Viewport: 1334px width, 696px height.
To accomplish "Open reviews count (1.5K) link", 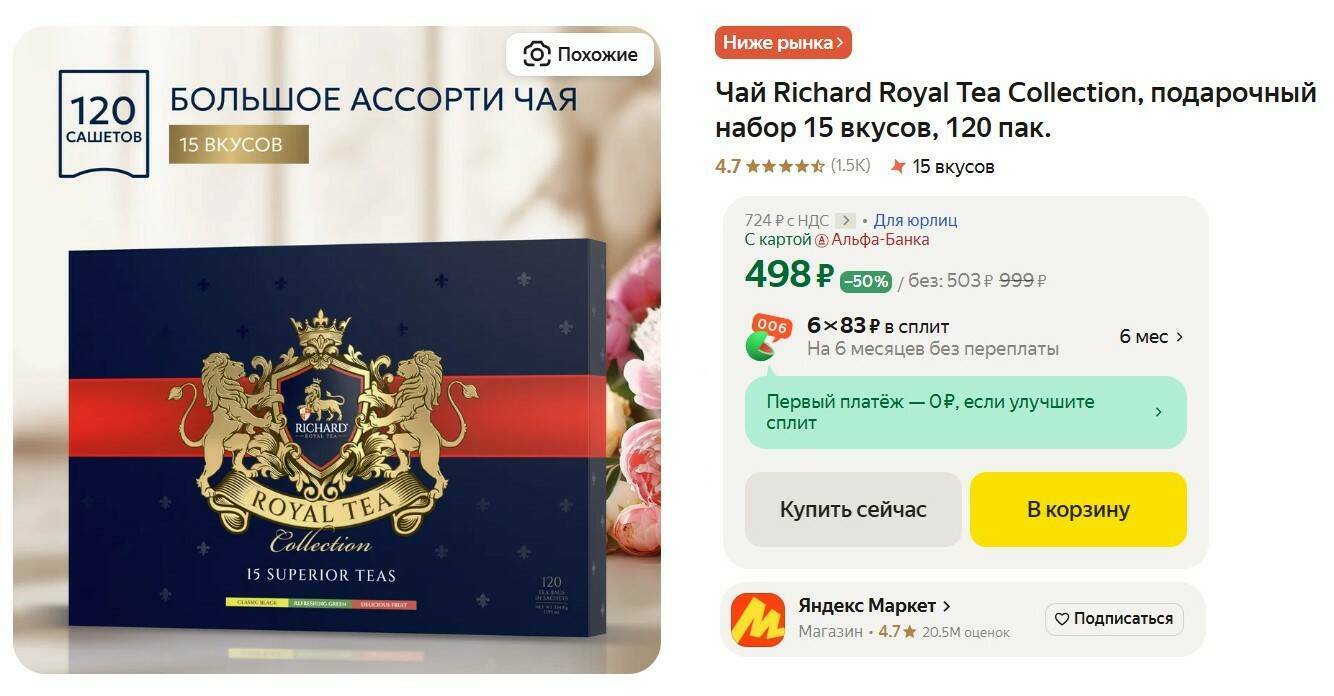I will [851, 166].
